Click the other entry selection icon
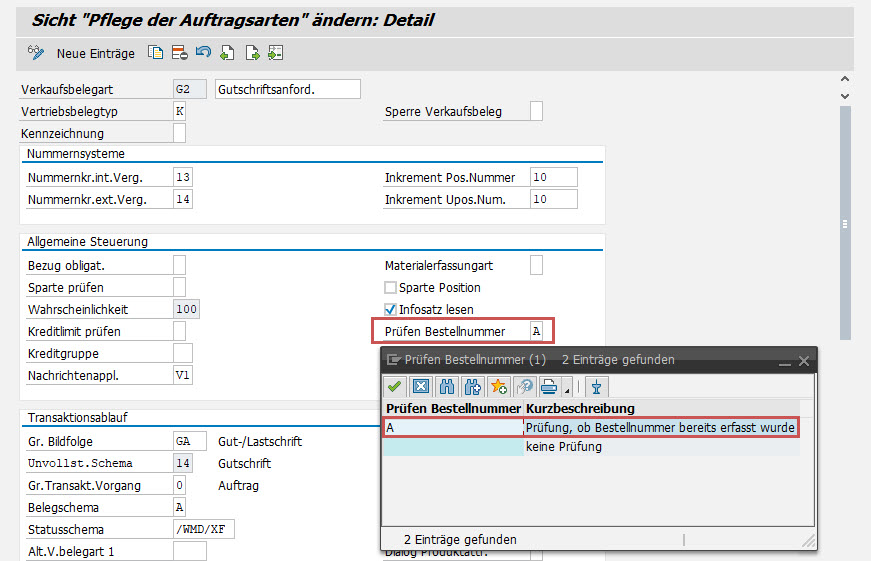 [x=276, y=53]
